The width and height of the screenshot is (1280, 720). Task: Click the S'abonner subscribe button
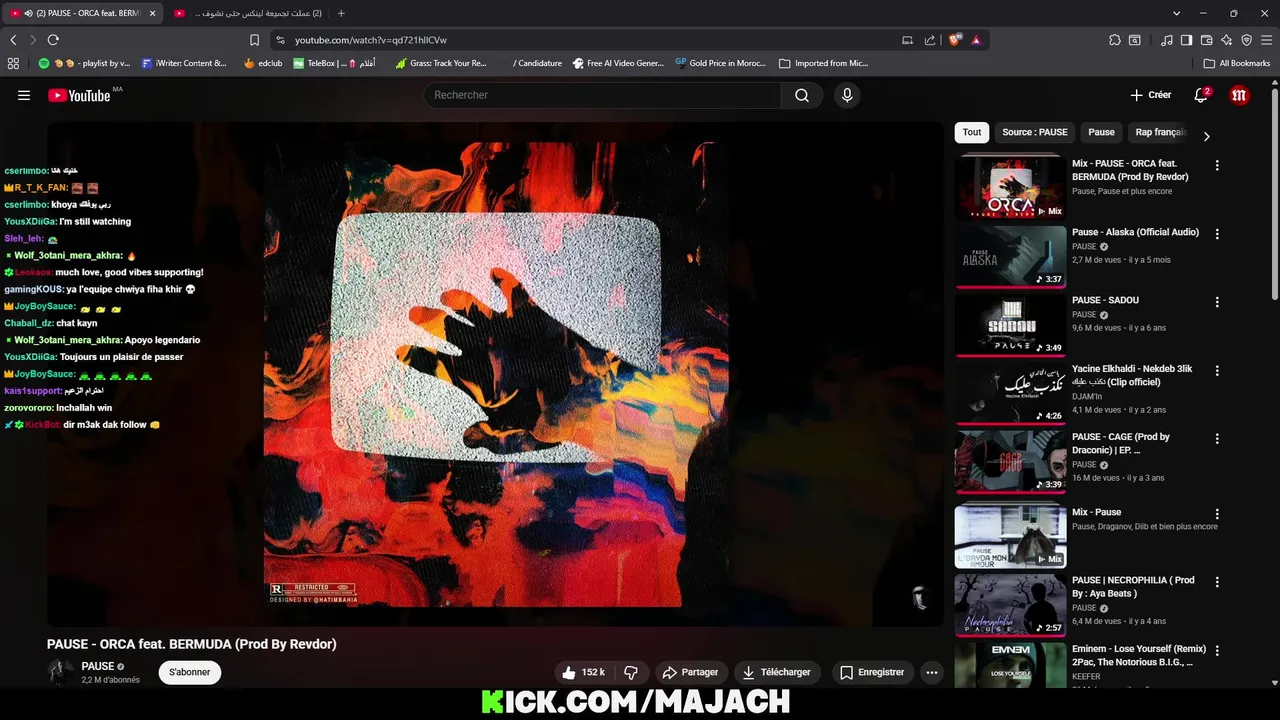(189, 672)
